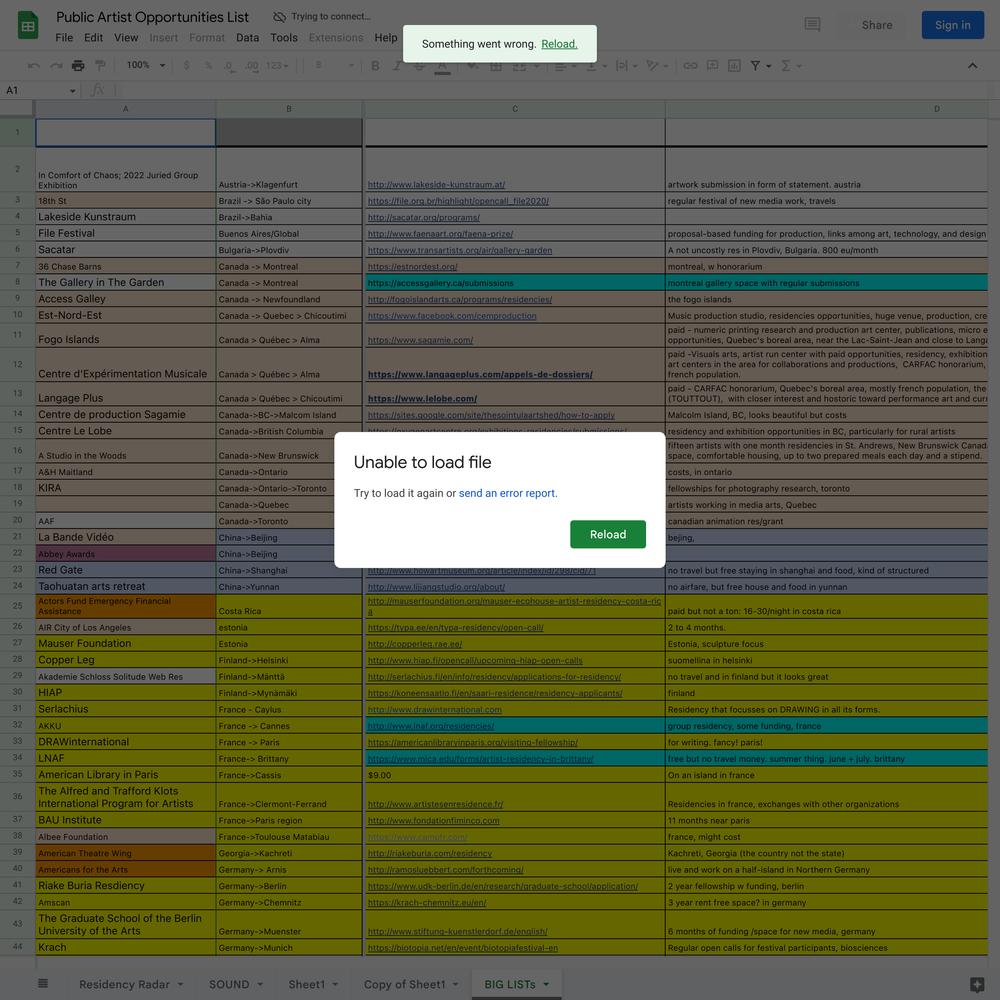The width and height of the screenshot is (1000, 1000).
Task: Toggle bold formatting
Action: pyautogui.click(x=375, y=65)
